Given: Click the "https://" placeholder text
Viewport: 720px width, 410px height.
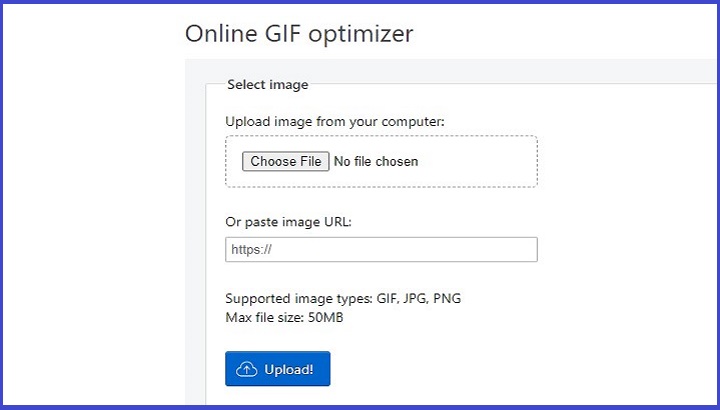Looking at the screenshot, I should pos(251,250).
